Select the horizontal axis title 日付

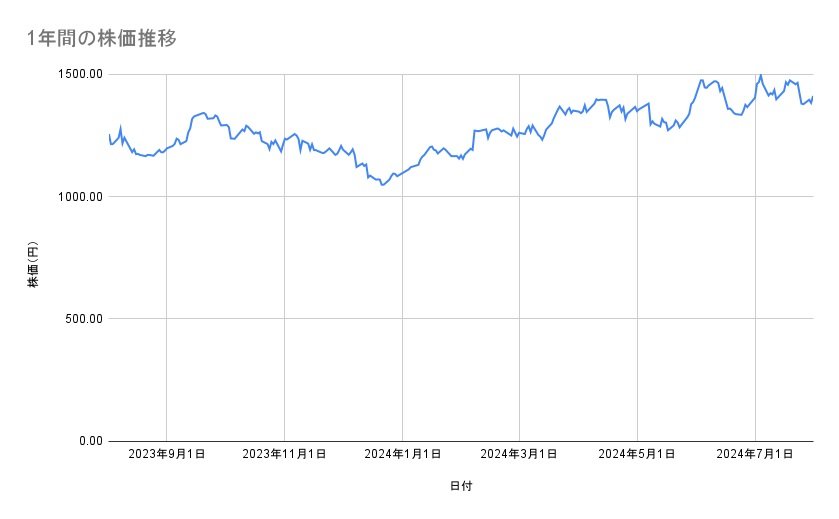[x=461, y=486]
